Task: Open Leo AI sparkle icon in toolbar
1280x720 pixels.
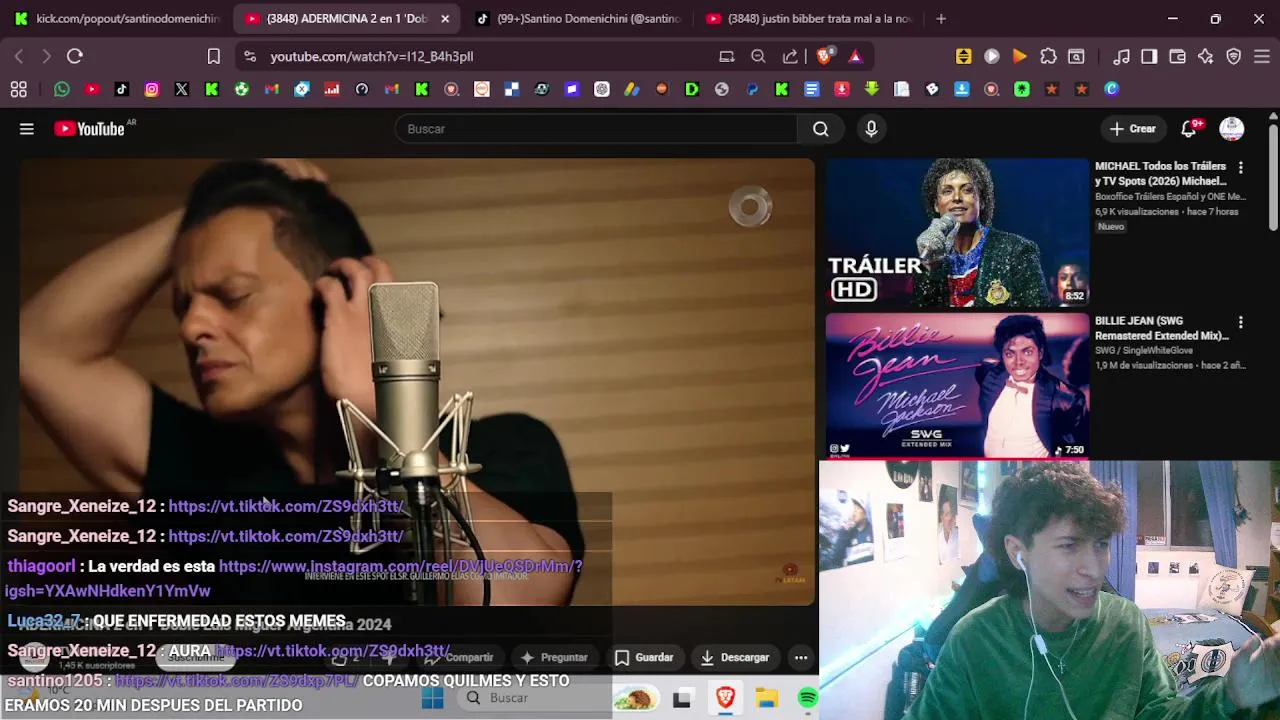Action: tap(1205, 56)
